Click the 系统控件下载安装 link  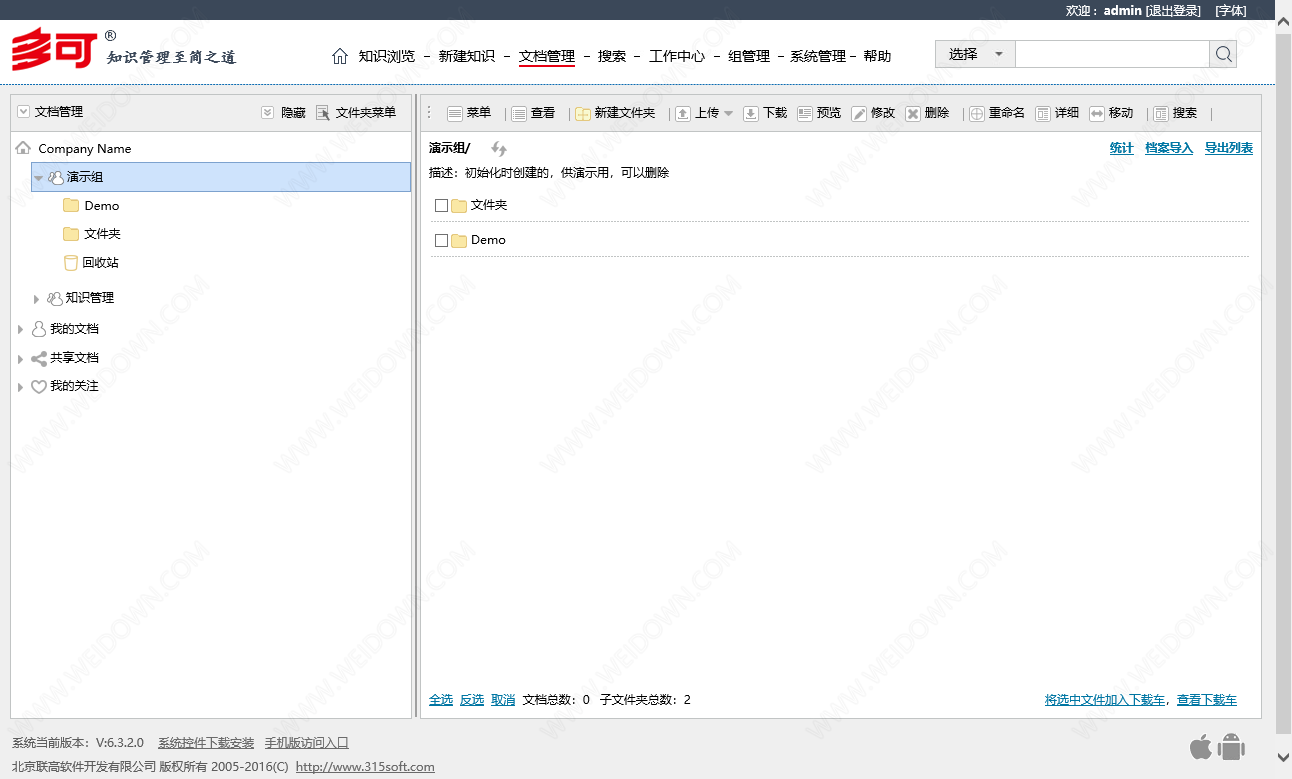(206, 743)
